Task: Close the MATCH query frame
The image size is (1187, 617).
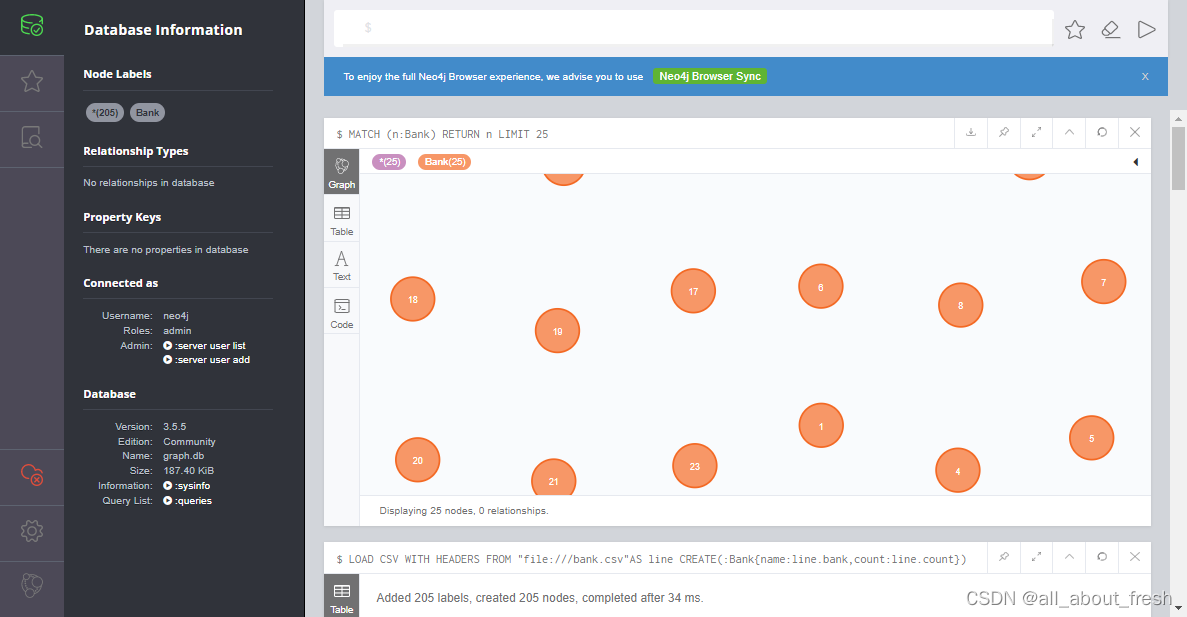Action: [1135, 132]
